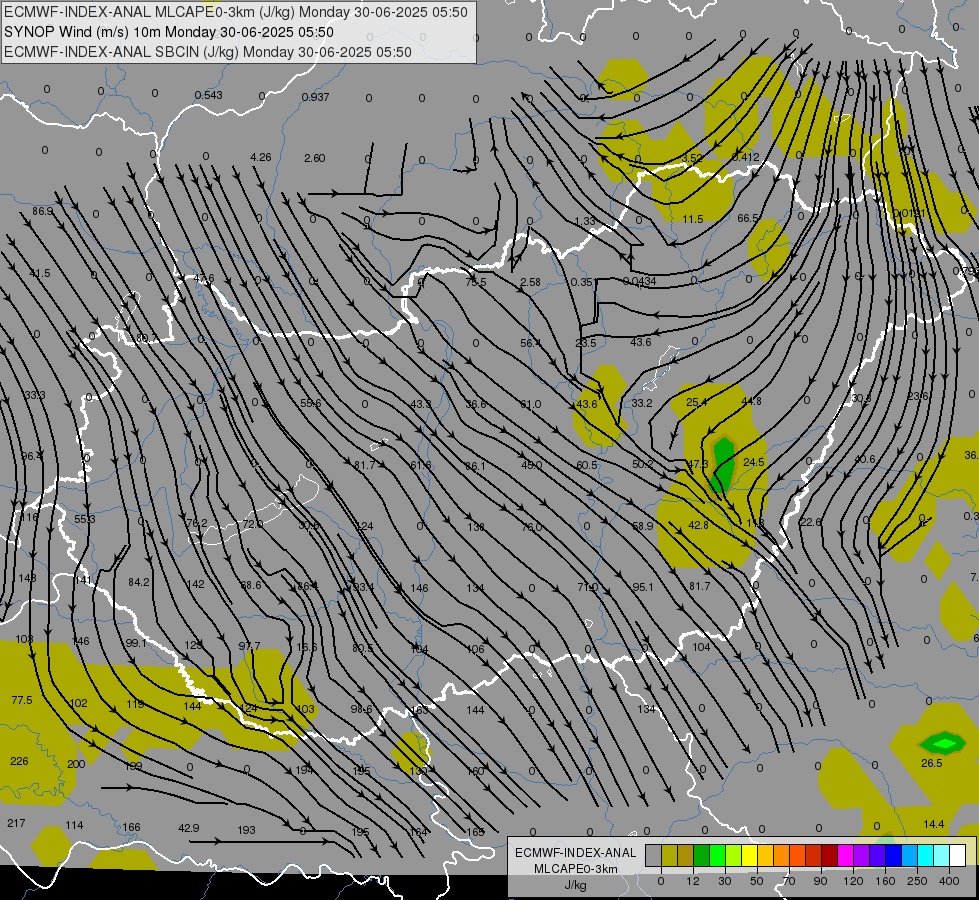Click the map value 66.5
Screen dimensions: 979x900
click(748, 219)
